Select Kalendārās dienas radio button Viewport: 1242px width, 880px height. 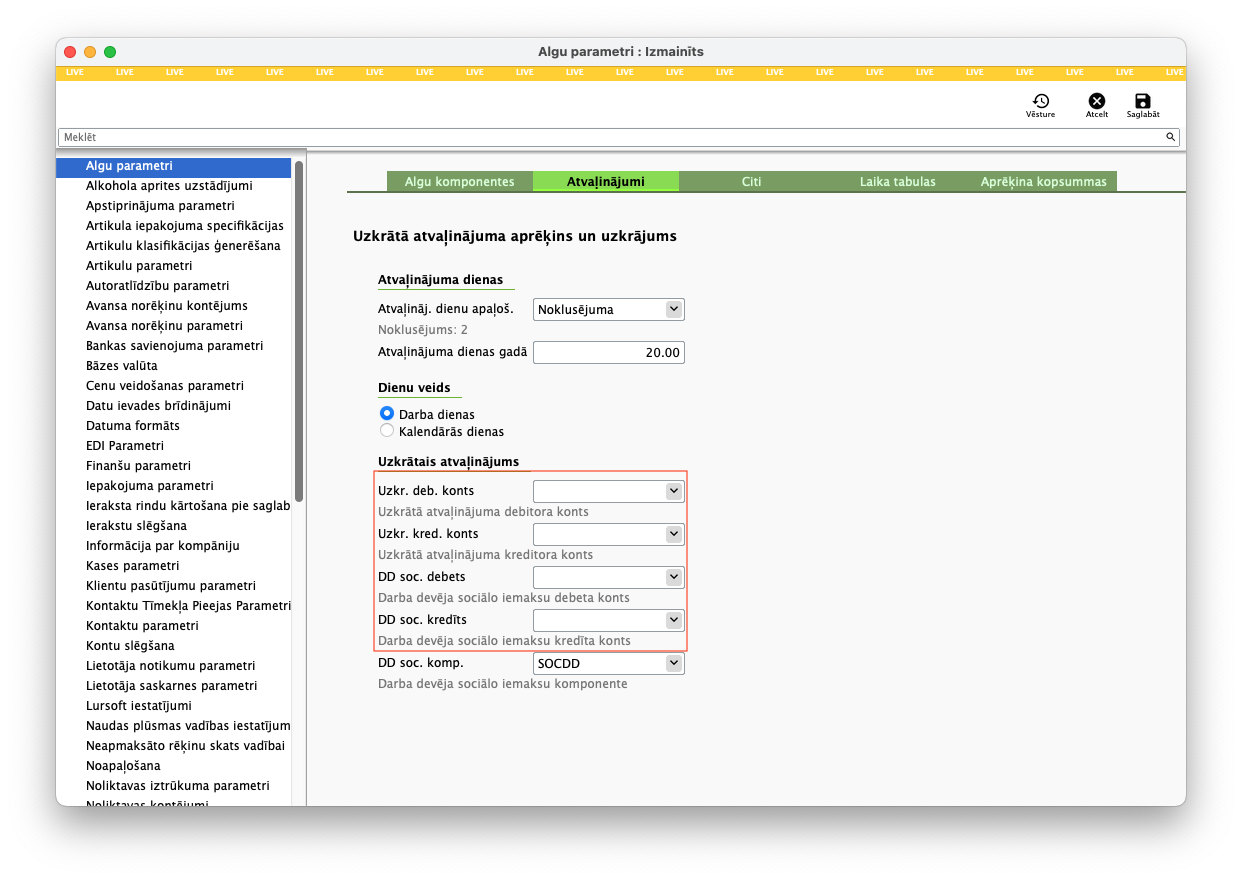(x=387, y=431)
